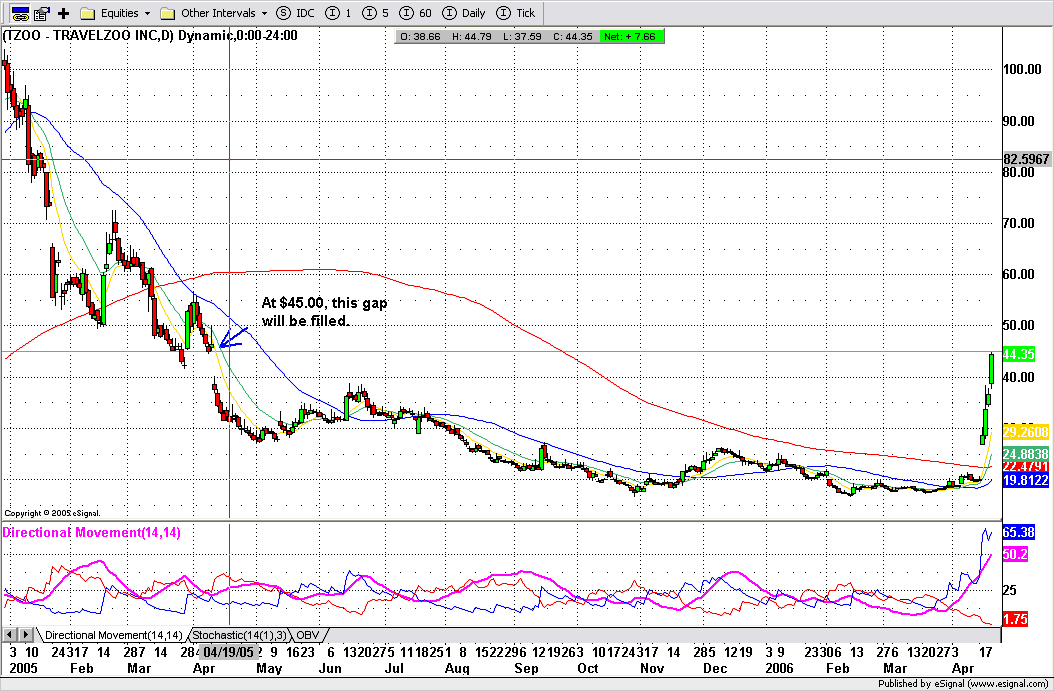Click the Close 44.35 value

[572, 36]
